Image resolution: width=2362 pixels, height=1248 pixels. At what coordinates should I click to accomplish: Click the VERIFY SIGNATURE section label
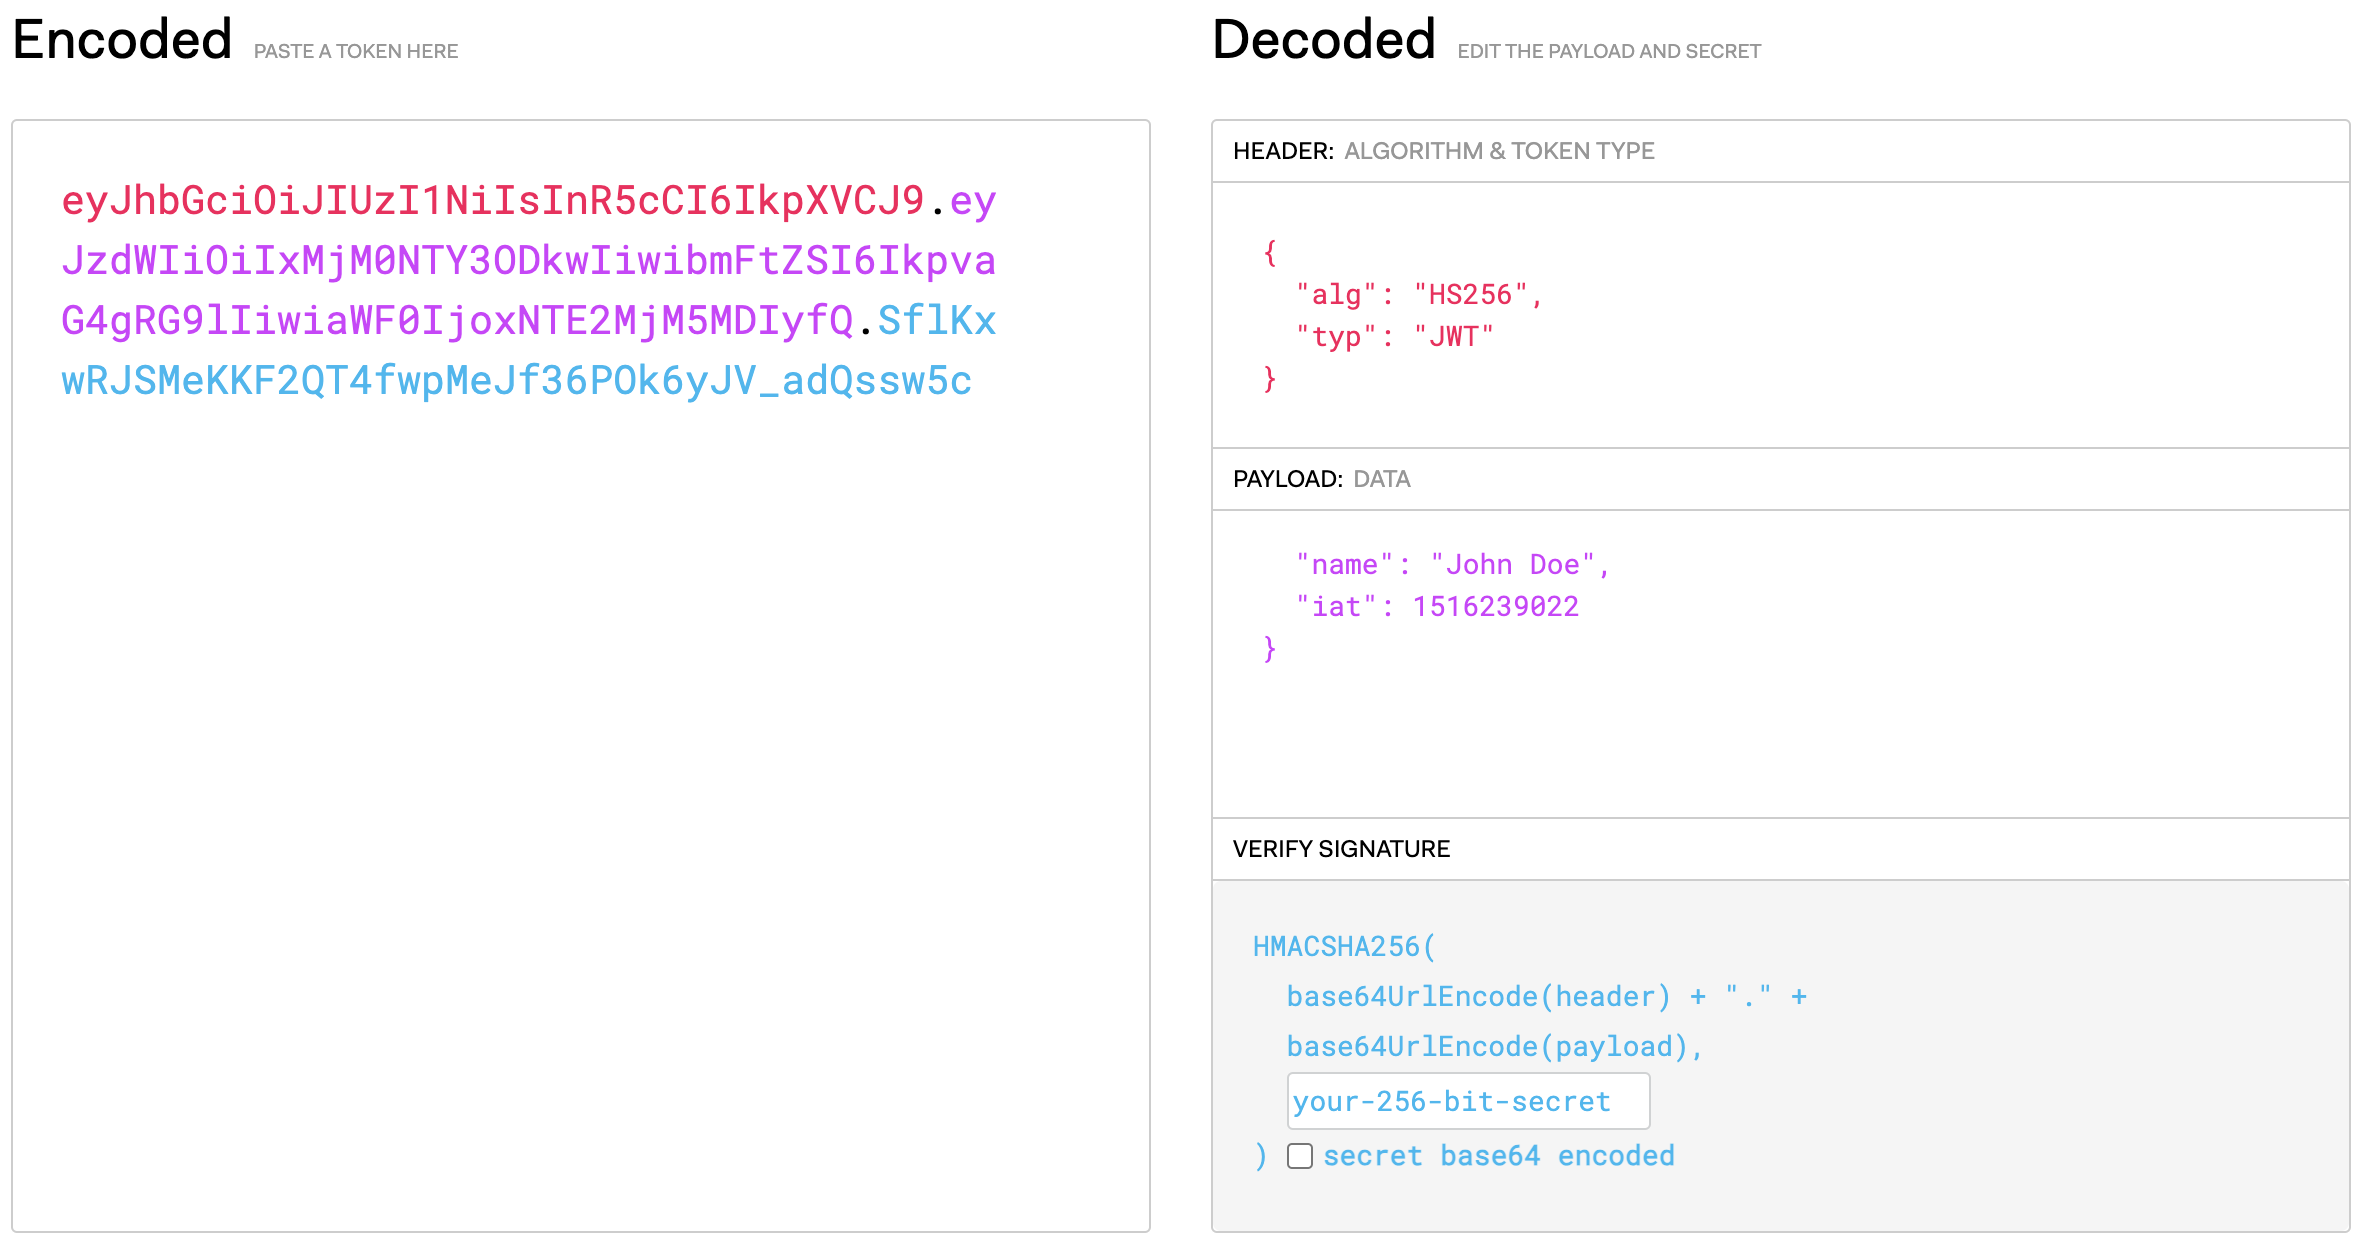1340,849
